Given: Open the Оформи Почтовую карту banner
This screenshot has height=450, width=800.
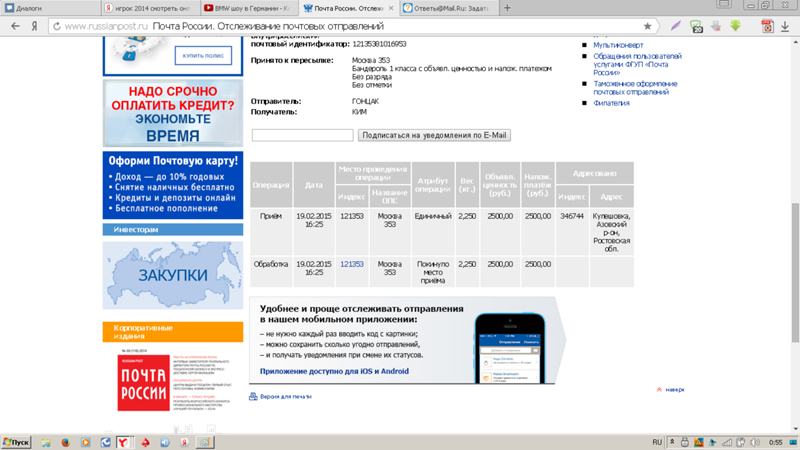Looking at the screenshot, I should tap(173, 185).
